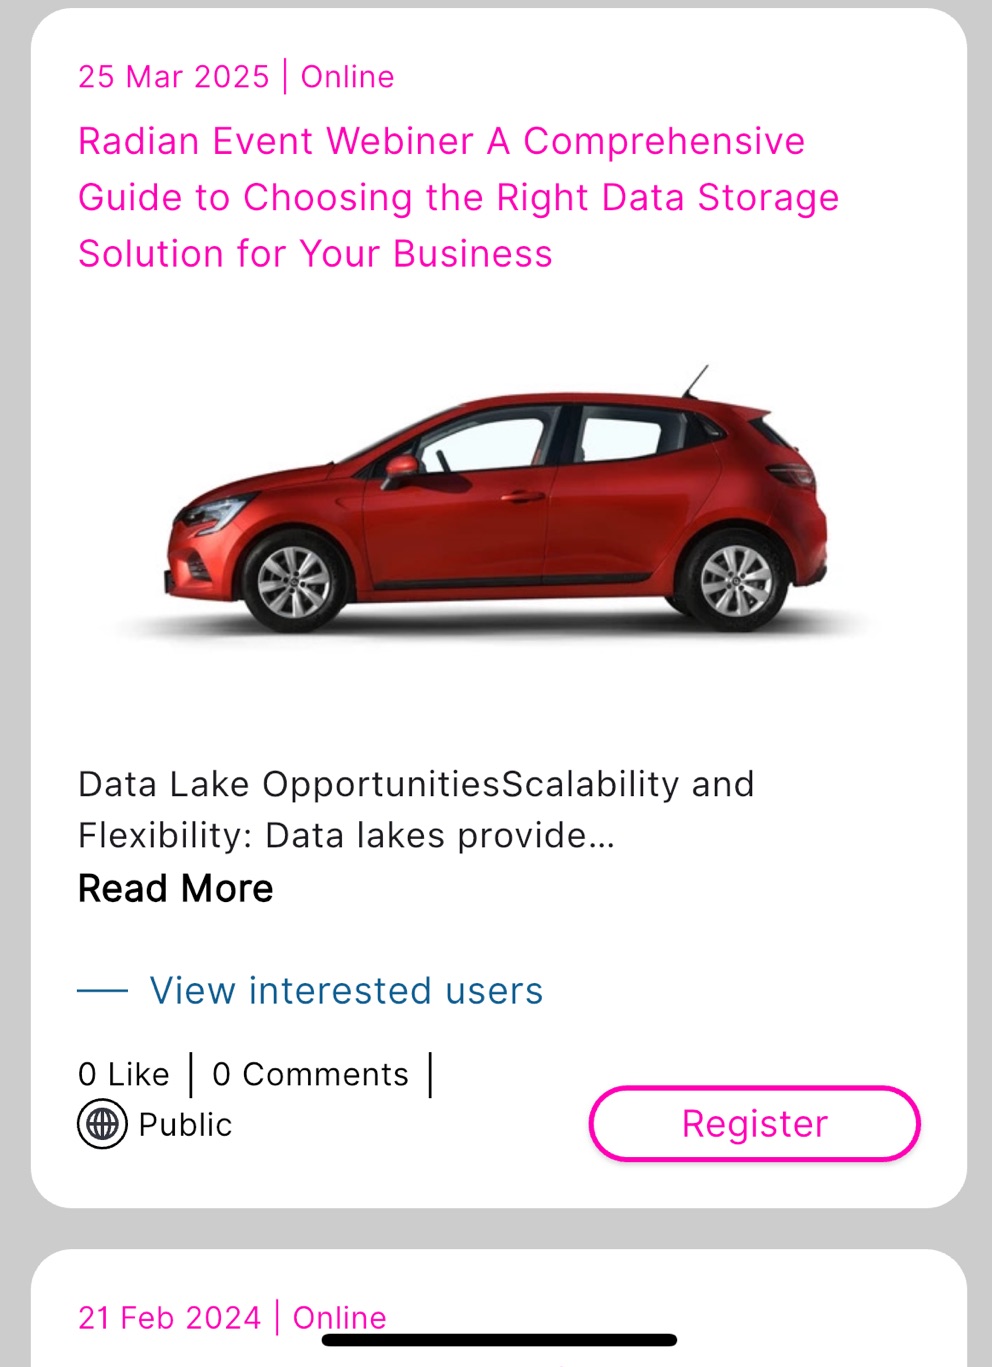Tap the dash line before View interested users
Screen dimensions: 992x1367
102,991
